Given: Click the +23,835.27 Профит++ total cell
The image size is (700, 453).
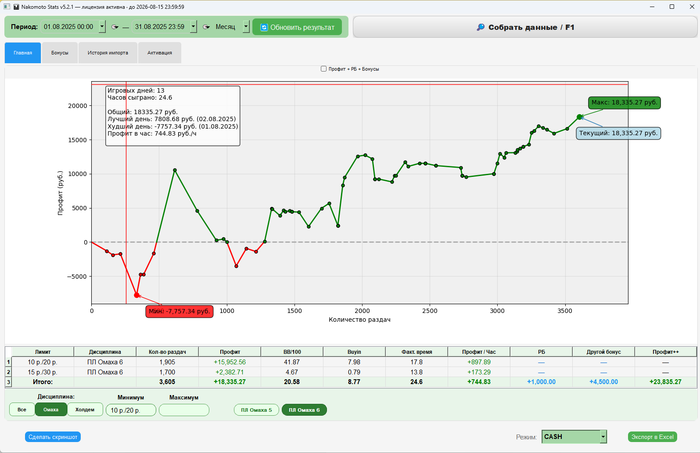Looking at the screenshot, I should [666, 382].
